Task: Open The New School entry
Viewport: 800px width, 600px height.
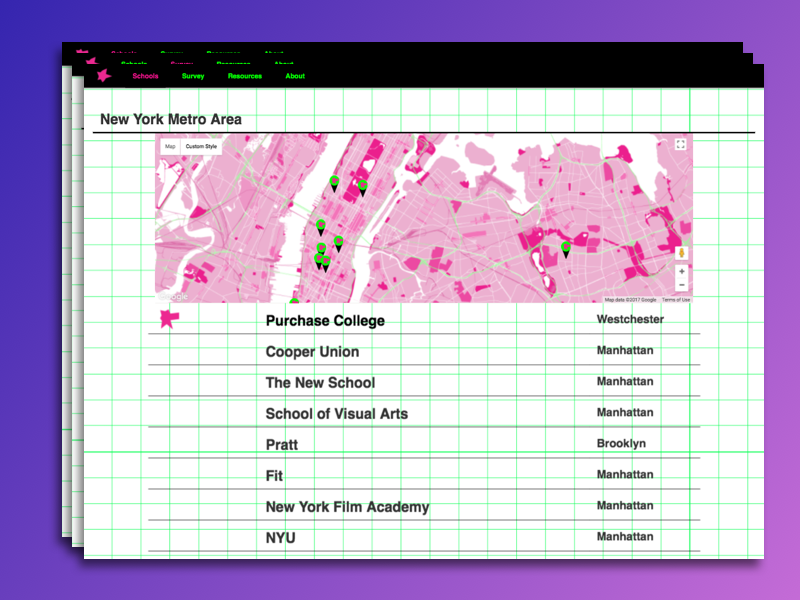Action: coord(320,383)
